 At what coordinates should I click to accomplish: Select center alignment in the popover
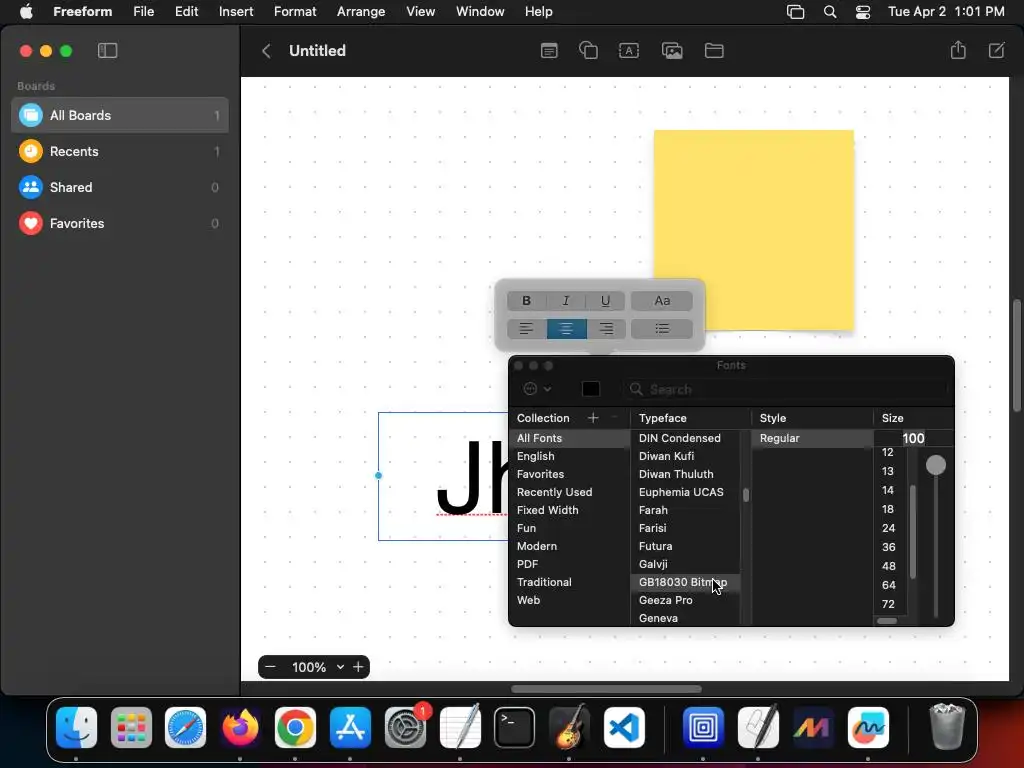click(x=566, y=328)
